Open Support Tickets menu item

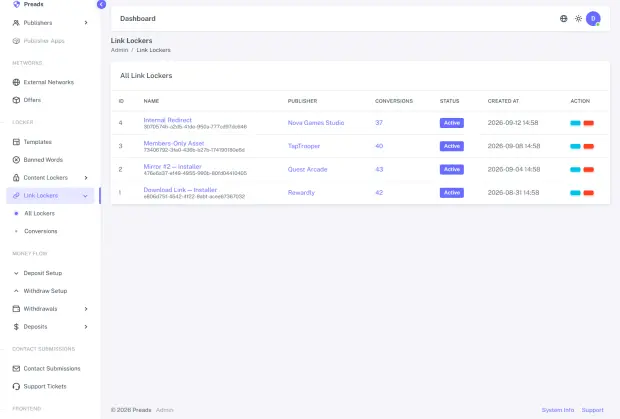click(45, 386)
